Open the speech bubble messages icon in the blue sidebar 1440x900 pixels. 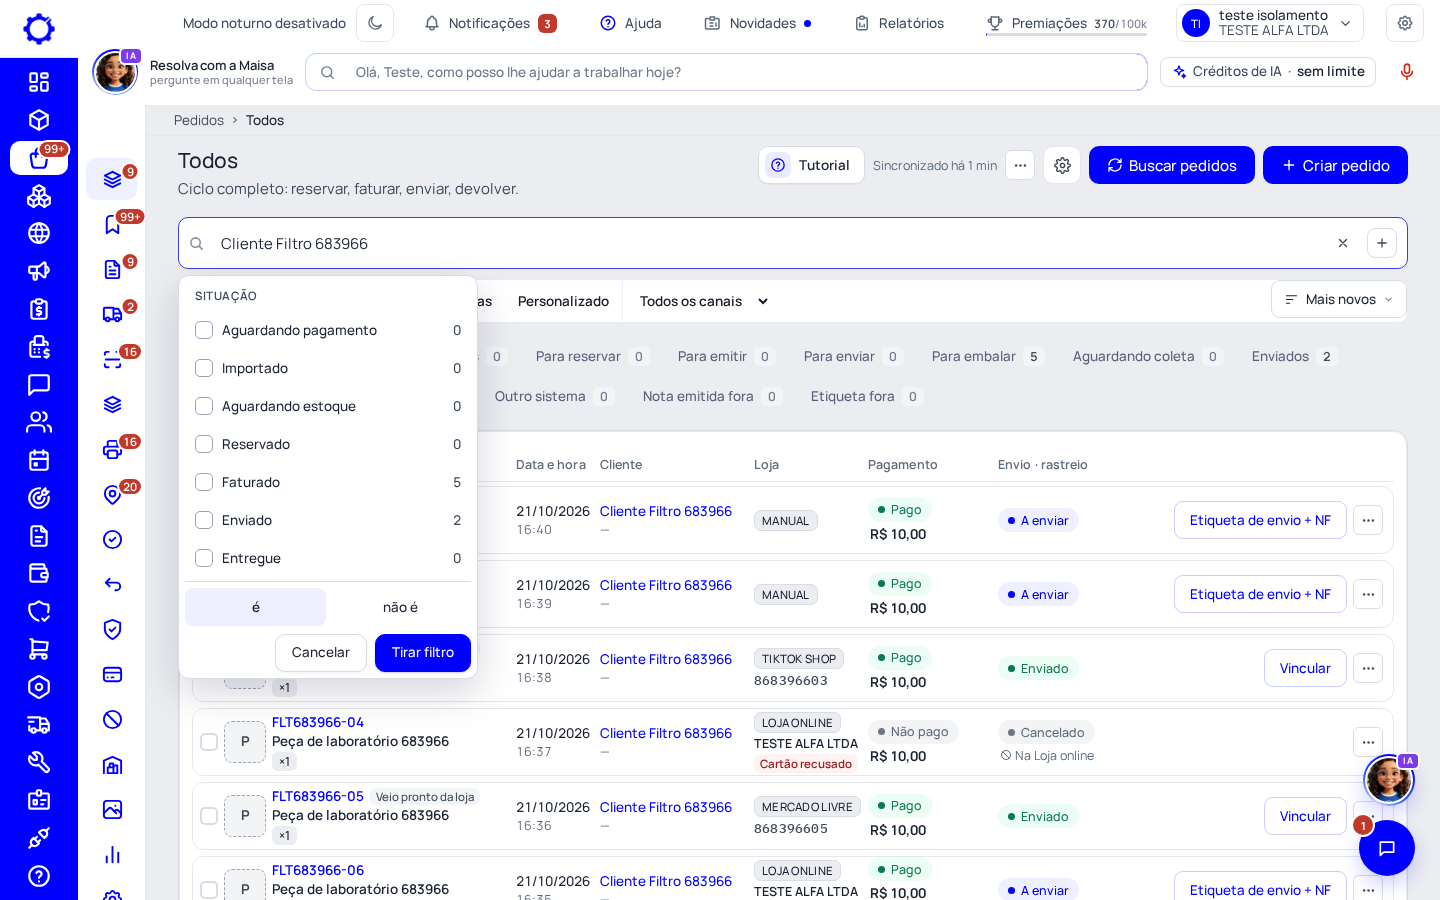pos(39,384)
